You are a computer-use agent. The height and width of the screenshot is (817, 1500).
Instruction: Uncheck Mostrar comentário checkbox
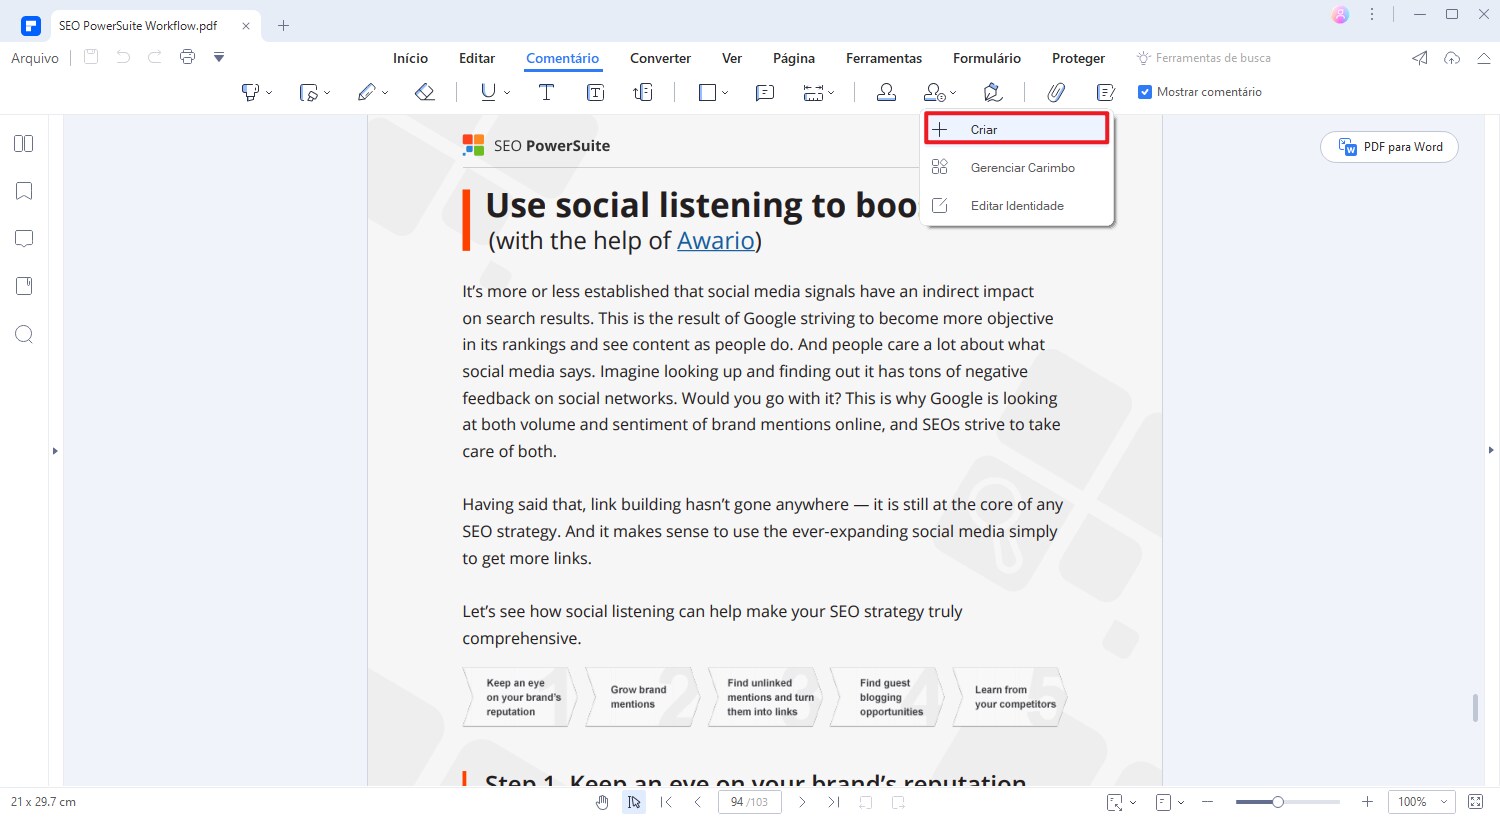(x=1145, y=92)
